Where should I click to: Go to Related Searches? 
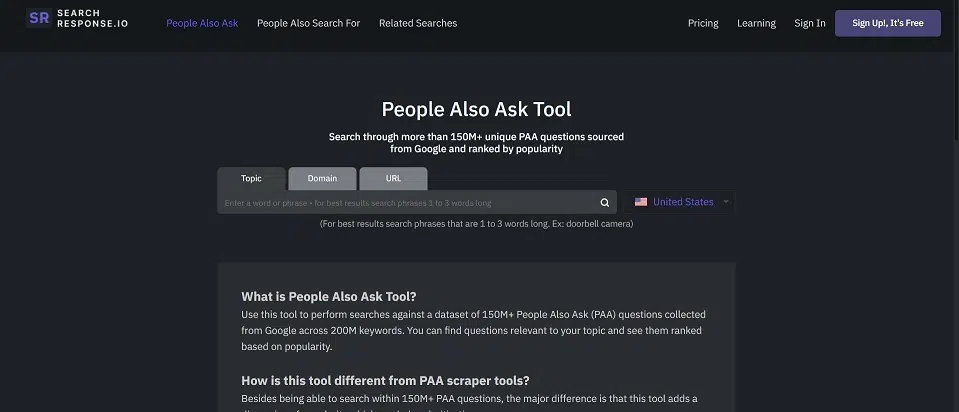(x=418, y=23)
